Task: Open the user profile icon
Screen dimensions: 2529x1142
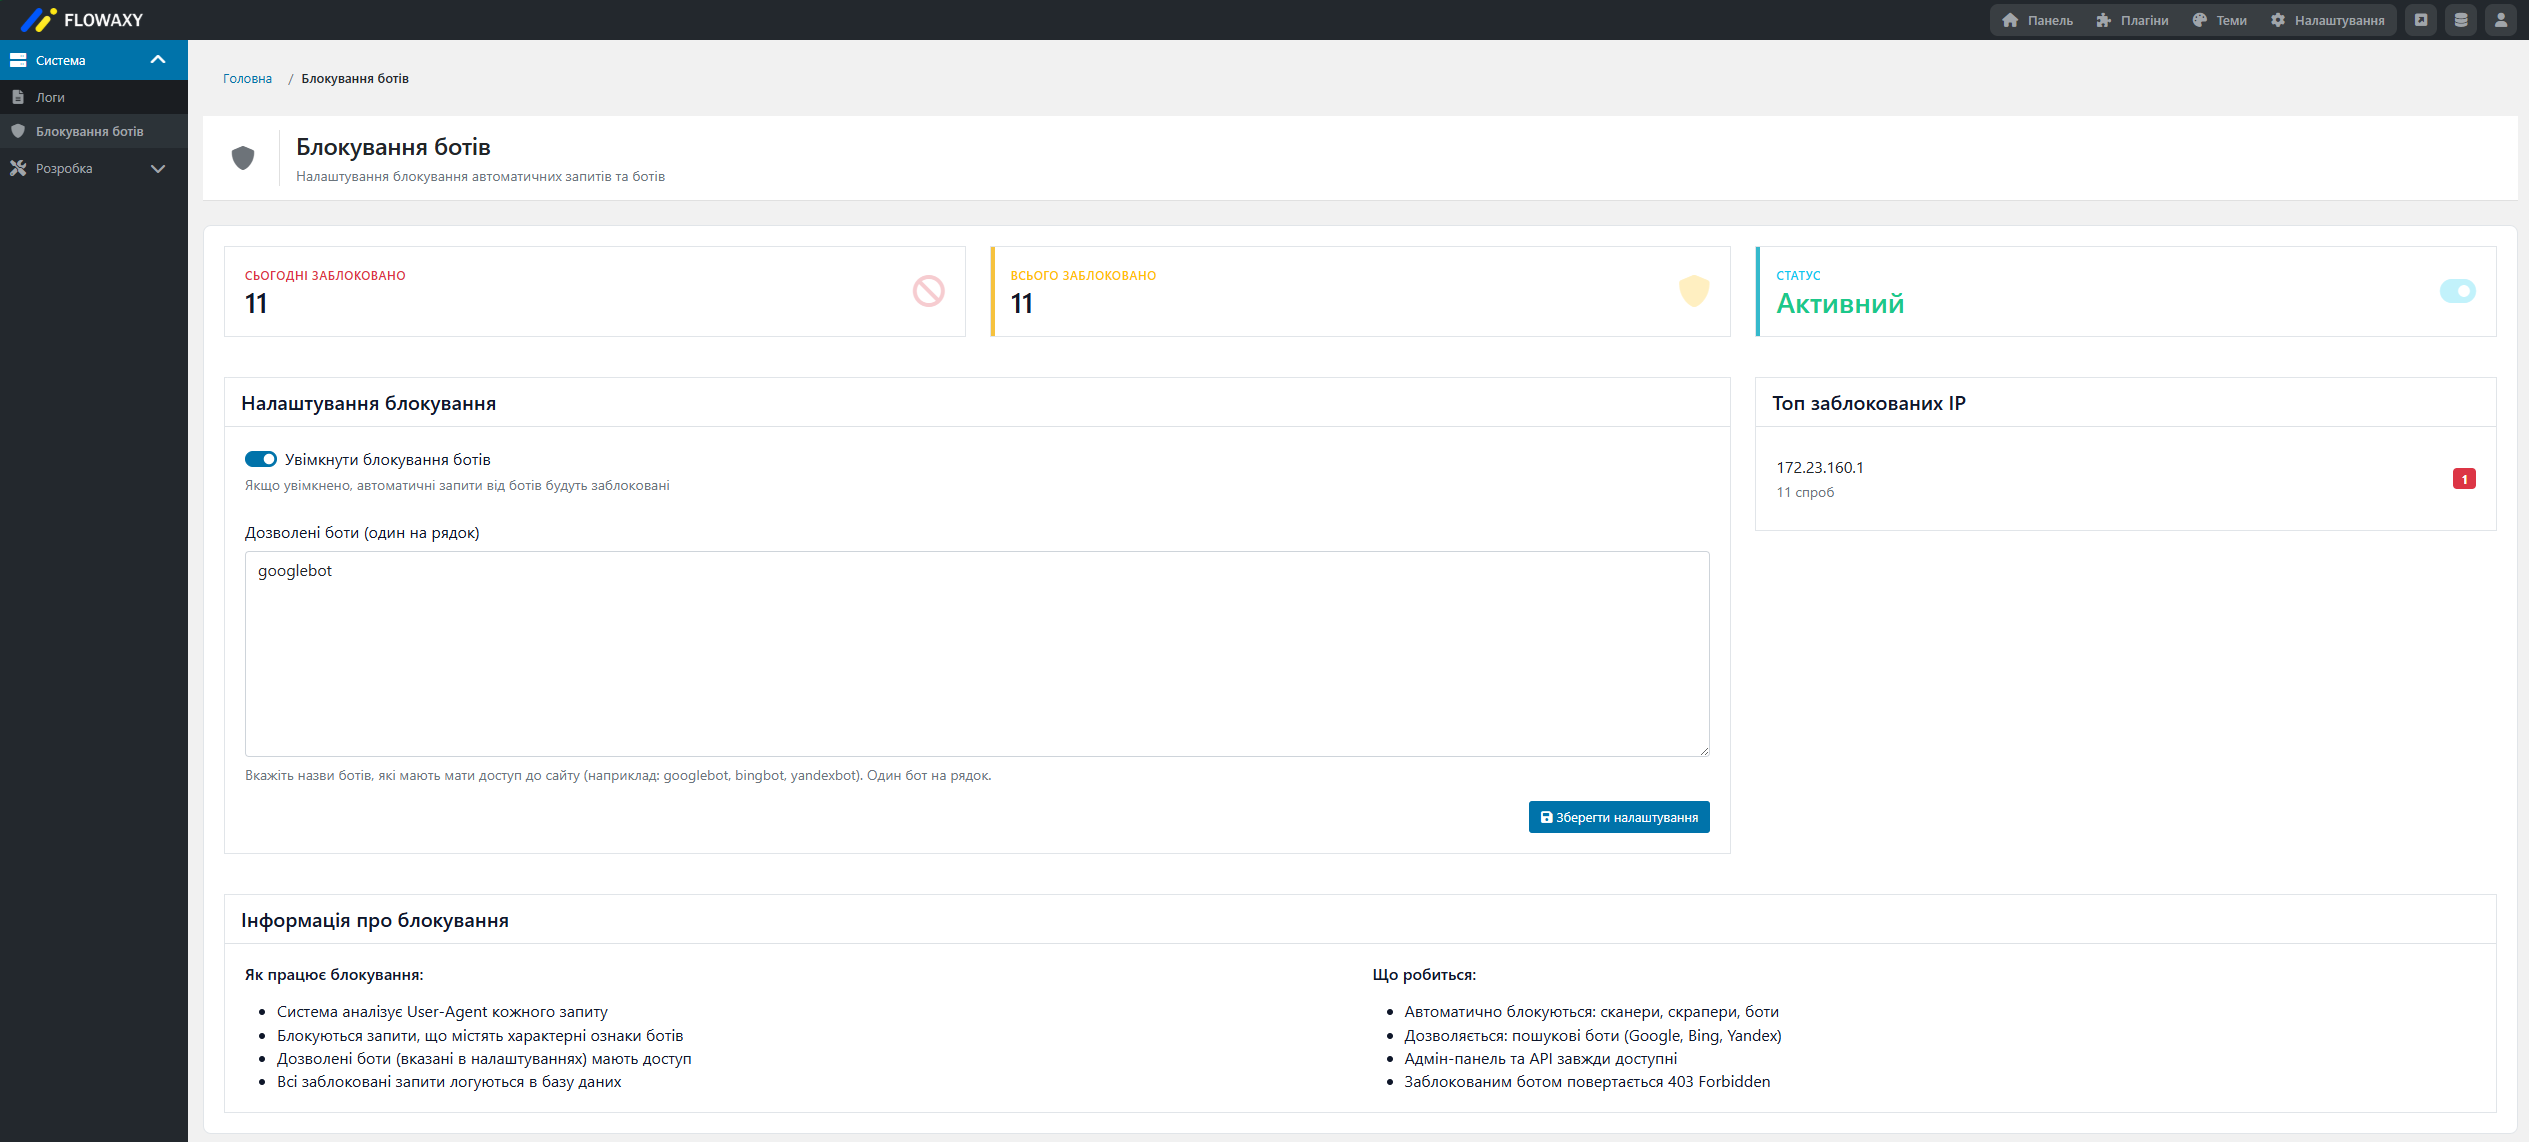Action: click(x=2501, y=20)
